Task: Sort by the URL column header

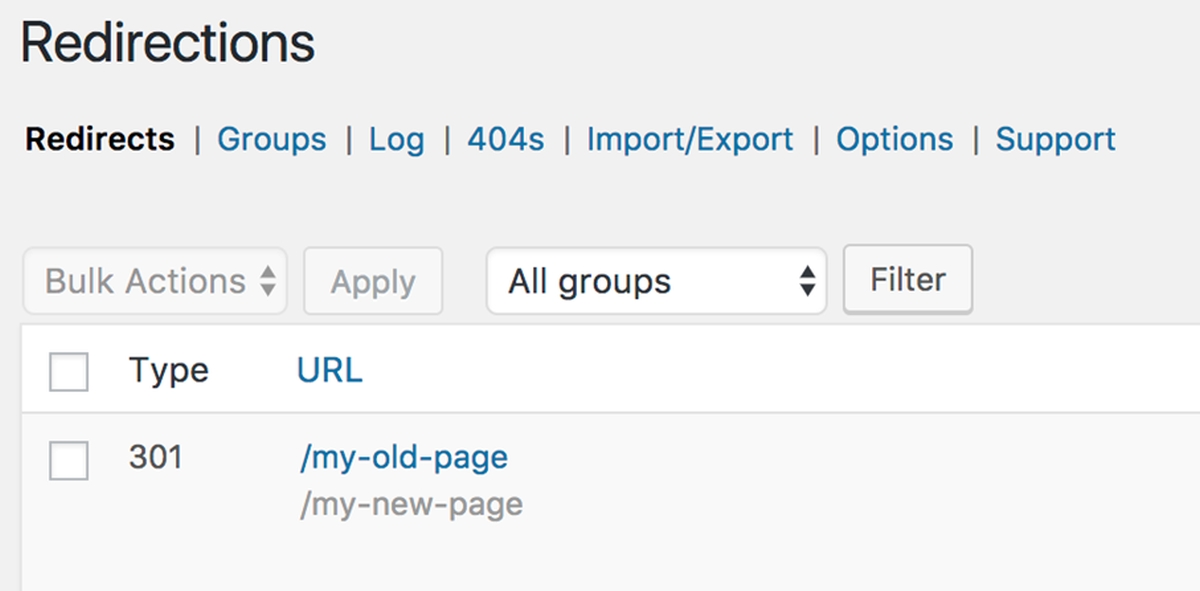Action: 329,371
